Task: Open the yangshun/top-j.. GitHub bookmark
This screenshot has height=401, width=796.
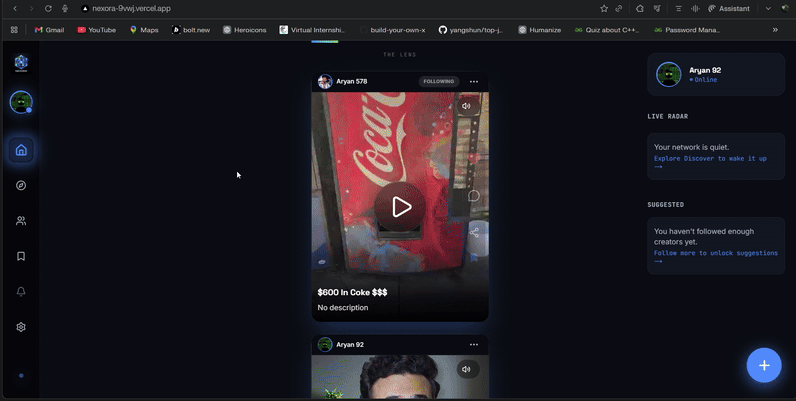Action: point(471,30)
